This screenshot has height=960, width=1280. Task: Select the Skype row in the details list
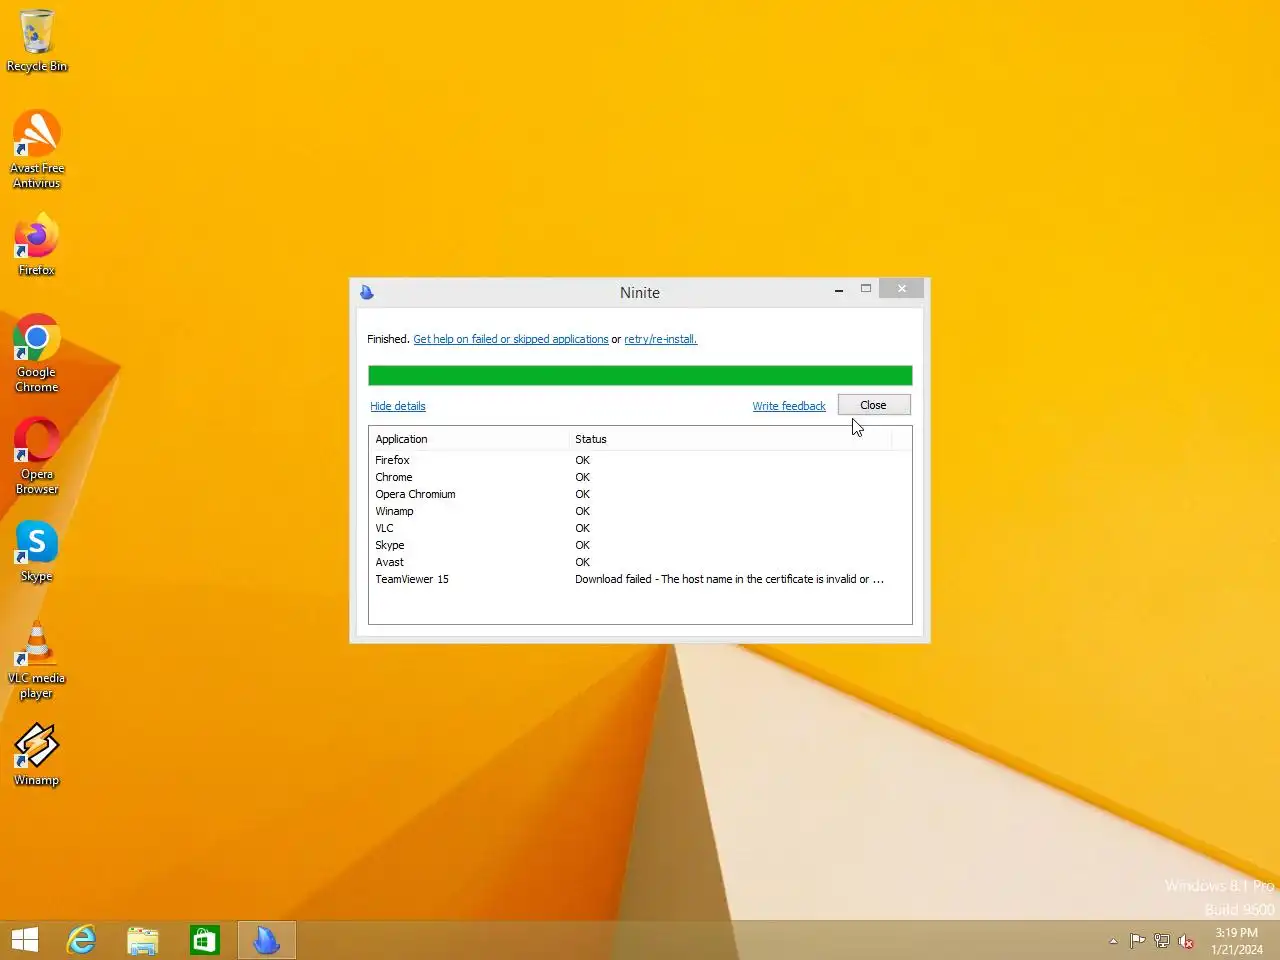(x=640, y=545)
